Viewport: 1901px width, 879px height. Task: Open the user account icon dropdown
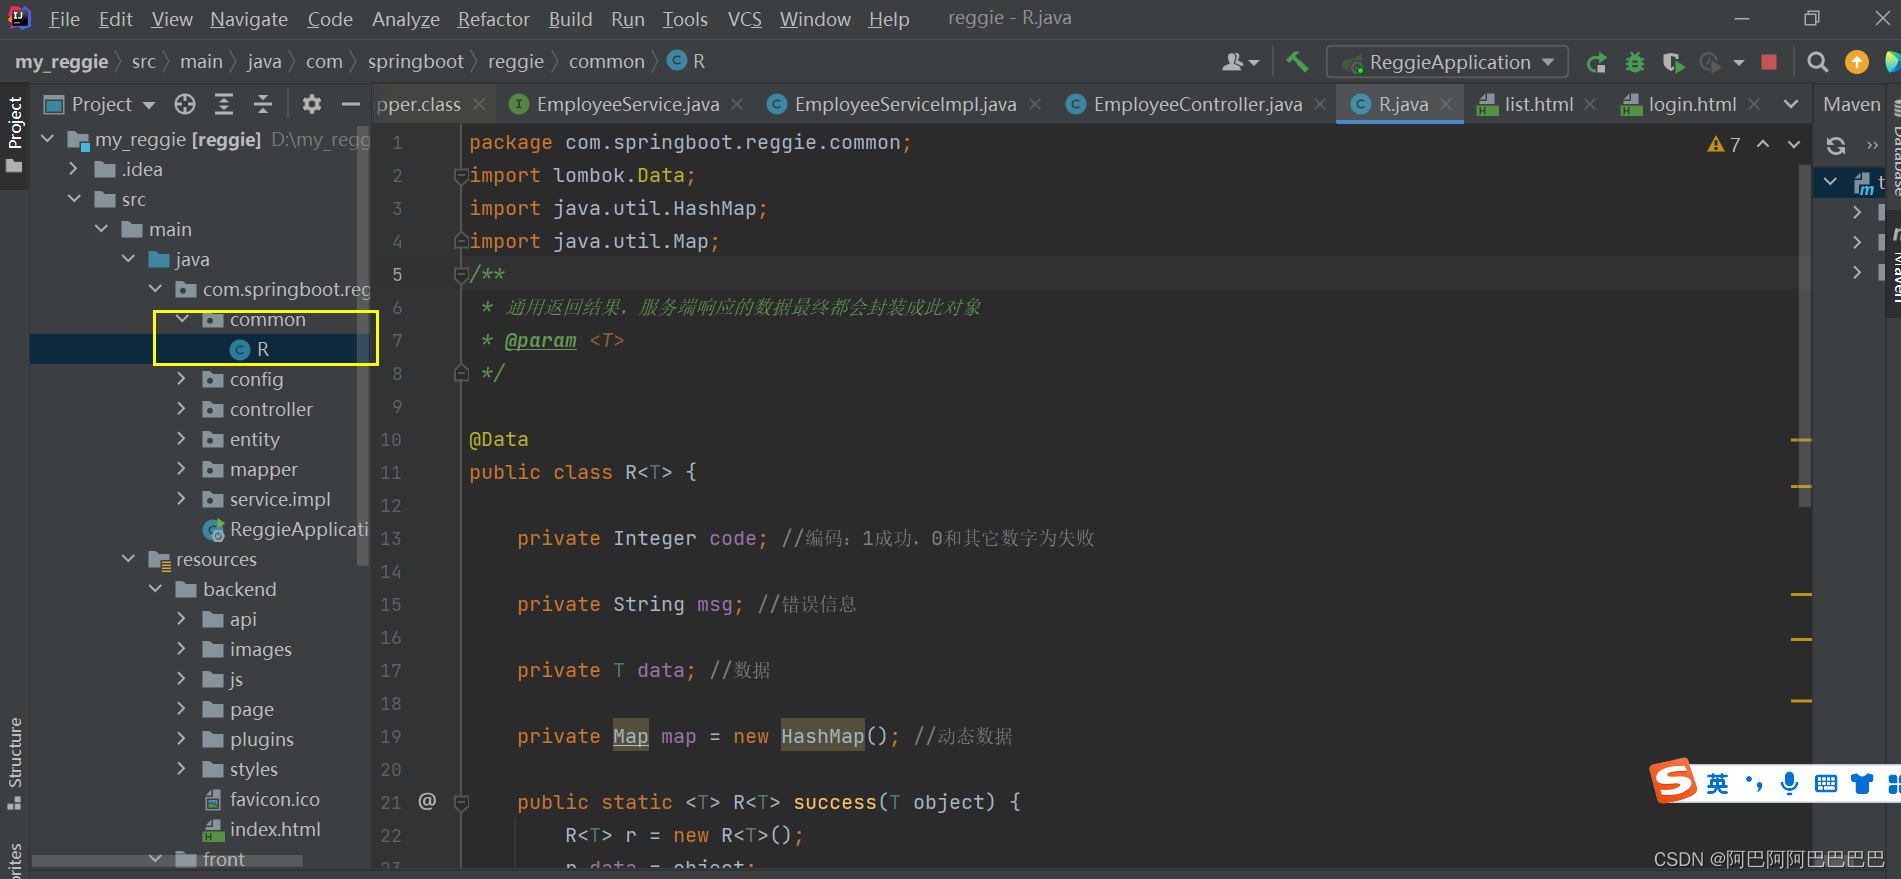pos(1240,62)
